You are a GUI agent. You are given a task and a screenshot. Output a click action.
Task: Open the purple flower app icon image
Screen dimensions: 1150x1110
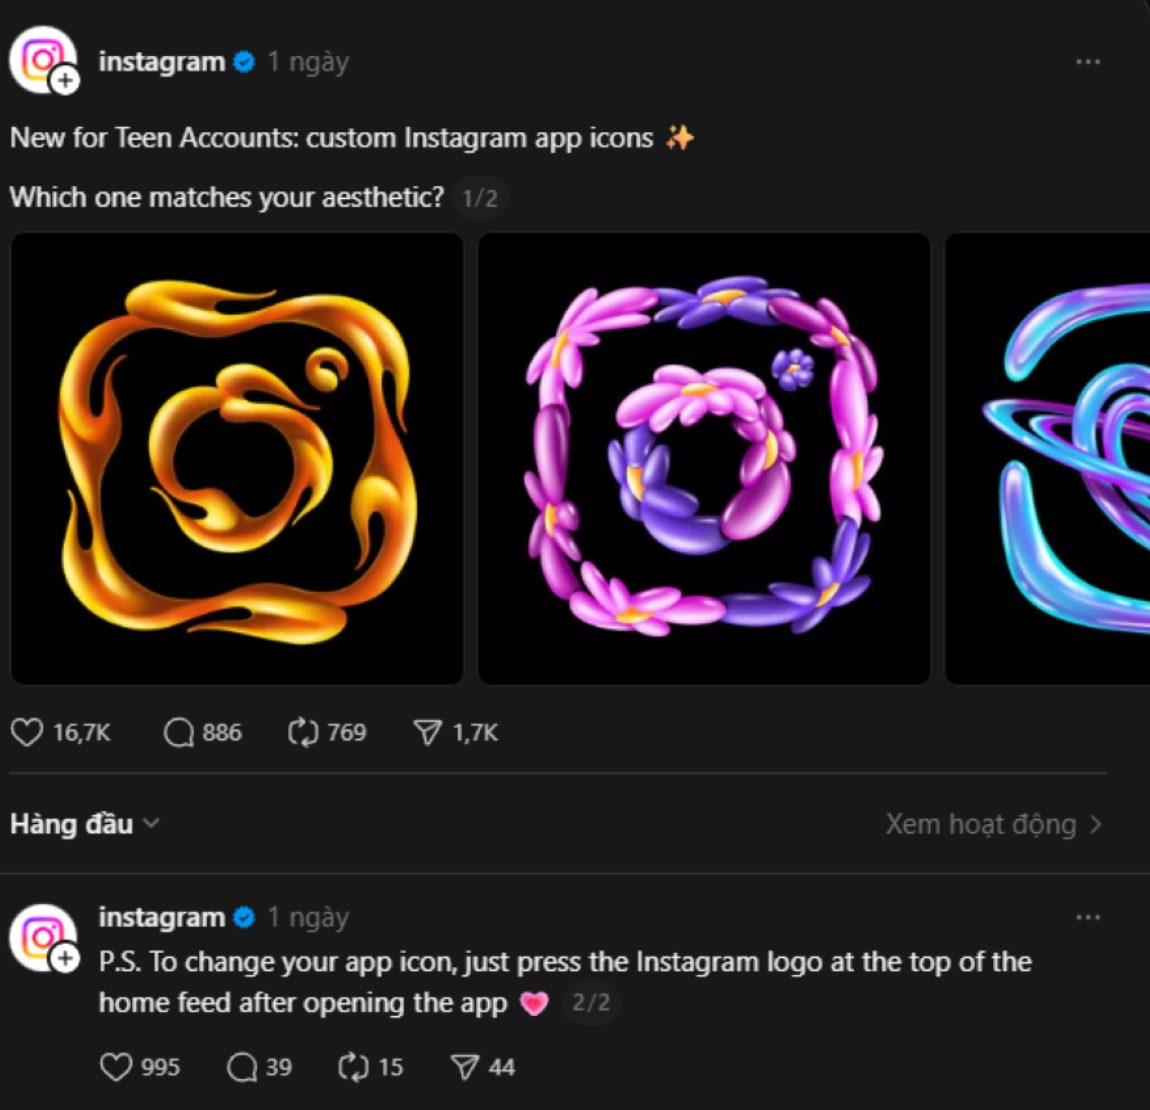703,457
